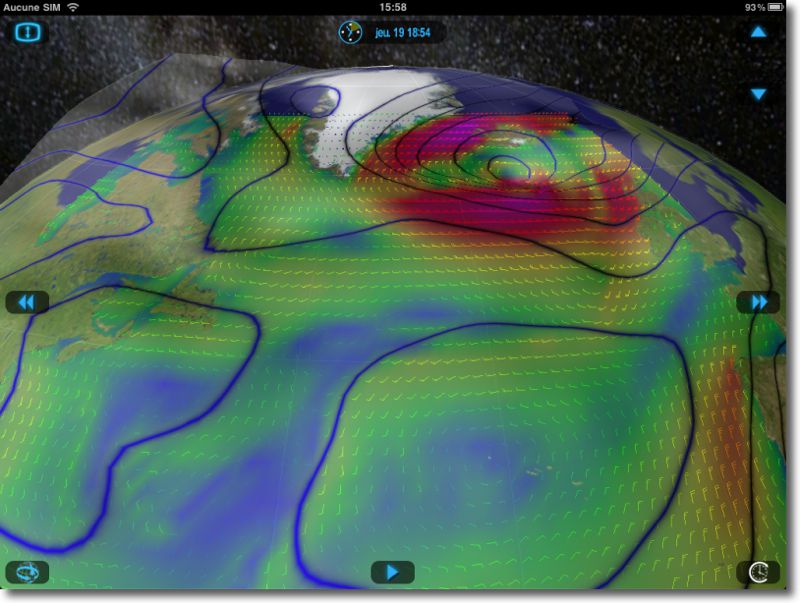Tap the 93 % battery percentage
The width and height of the screenshot is (800, 603).
tap(755, 7)
